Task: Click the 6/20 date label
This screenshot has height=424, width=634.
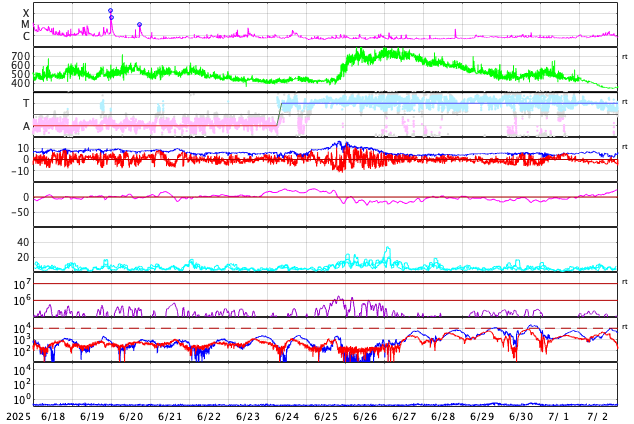Action: pos(131,416)
